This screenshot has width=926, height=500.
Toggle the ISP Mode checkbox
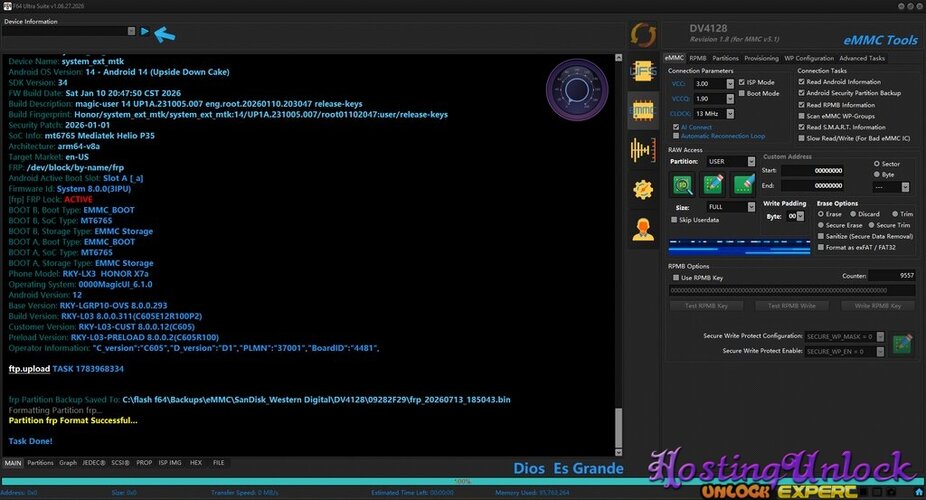click(x=742, y=83)
